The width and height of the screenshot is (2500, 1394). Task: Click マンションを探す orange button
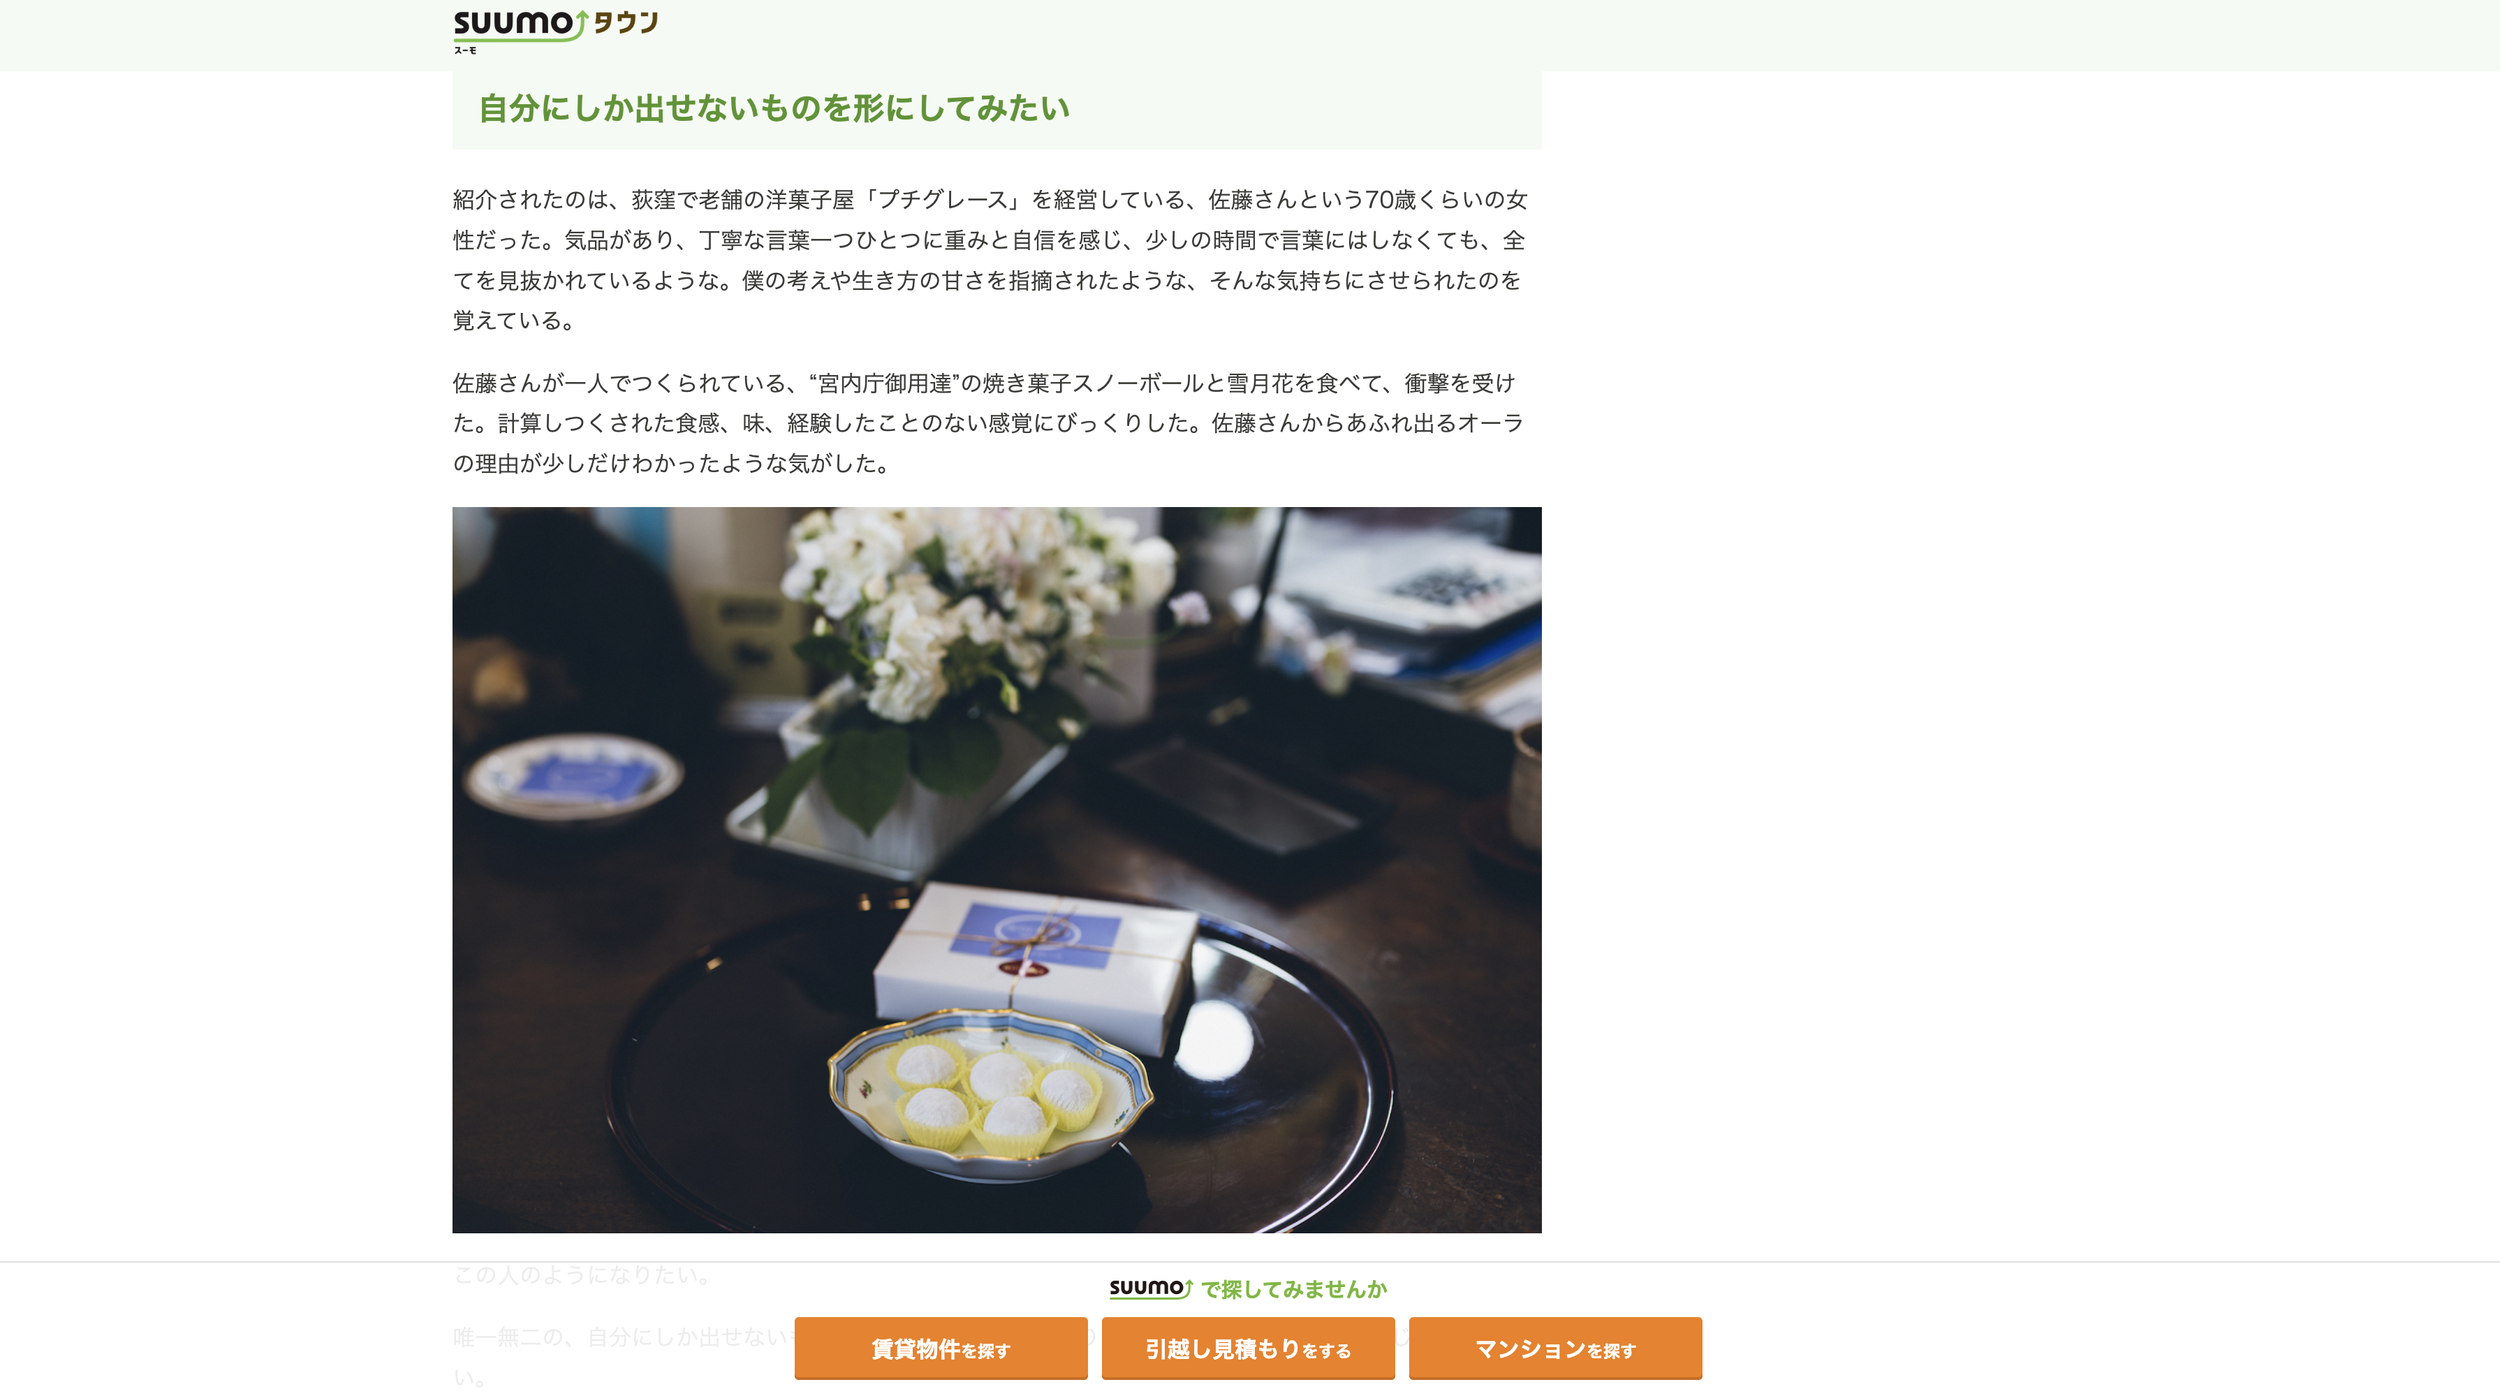coord(1555,1348)
